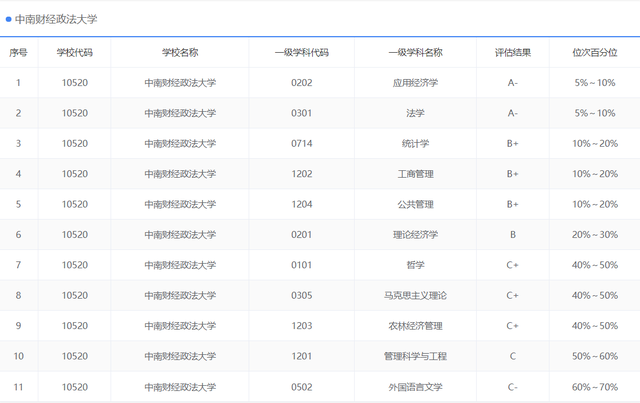Screen dimensions: 640x403
Task: Click the B+ result for 统计学
Action: (x=513, y=143)
